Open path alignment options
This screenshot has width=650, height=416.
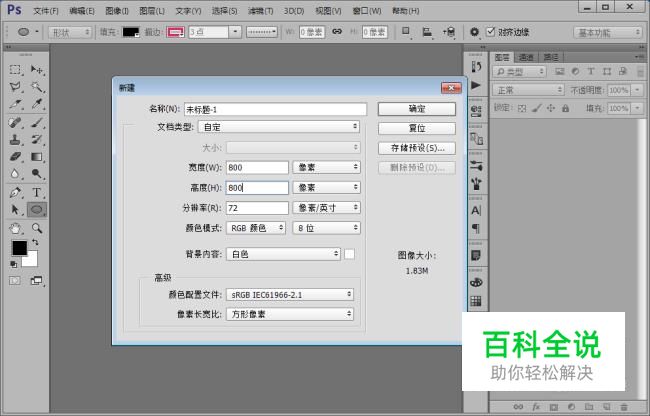pyautogui.click(x=427, y=31)
